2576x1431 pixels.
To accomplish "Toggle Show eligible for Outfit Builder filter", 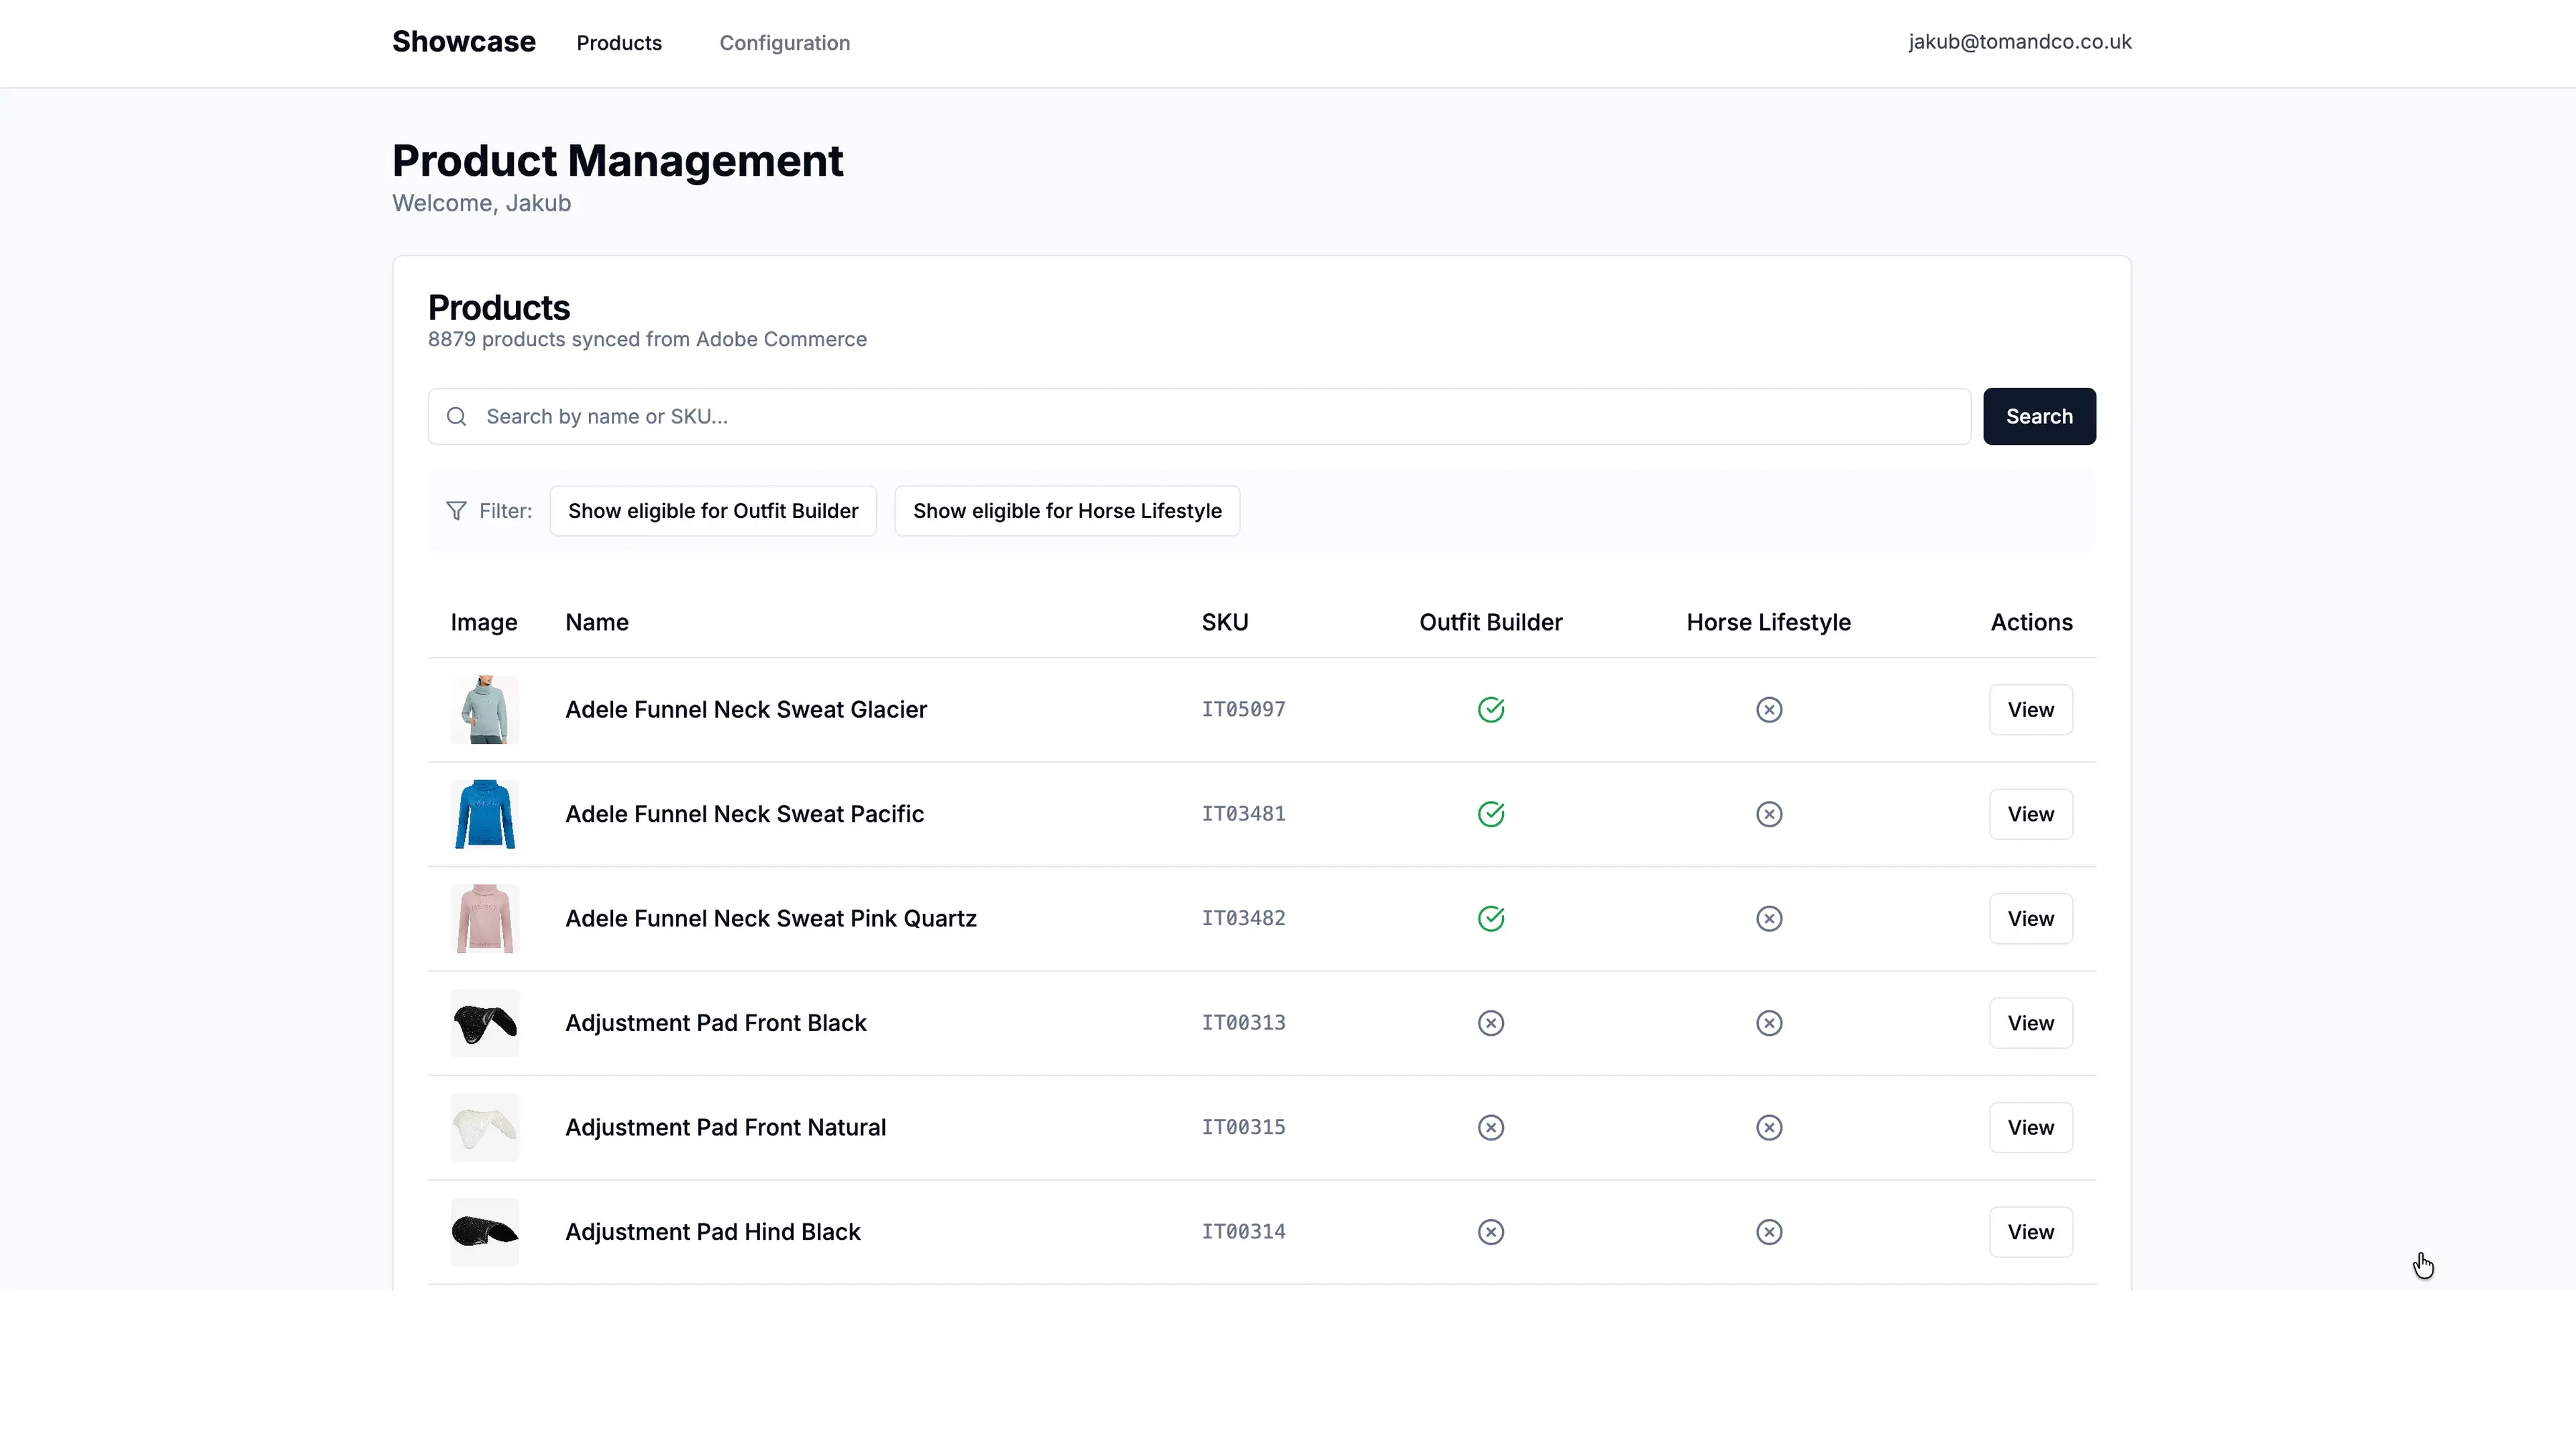I will click(x=713, y=511).
